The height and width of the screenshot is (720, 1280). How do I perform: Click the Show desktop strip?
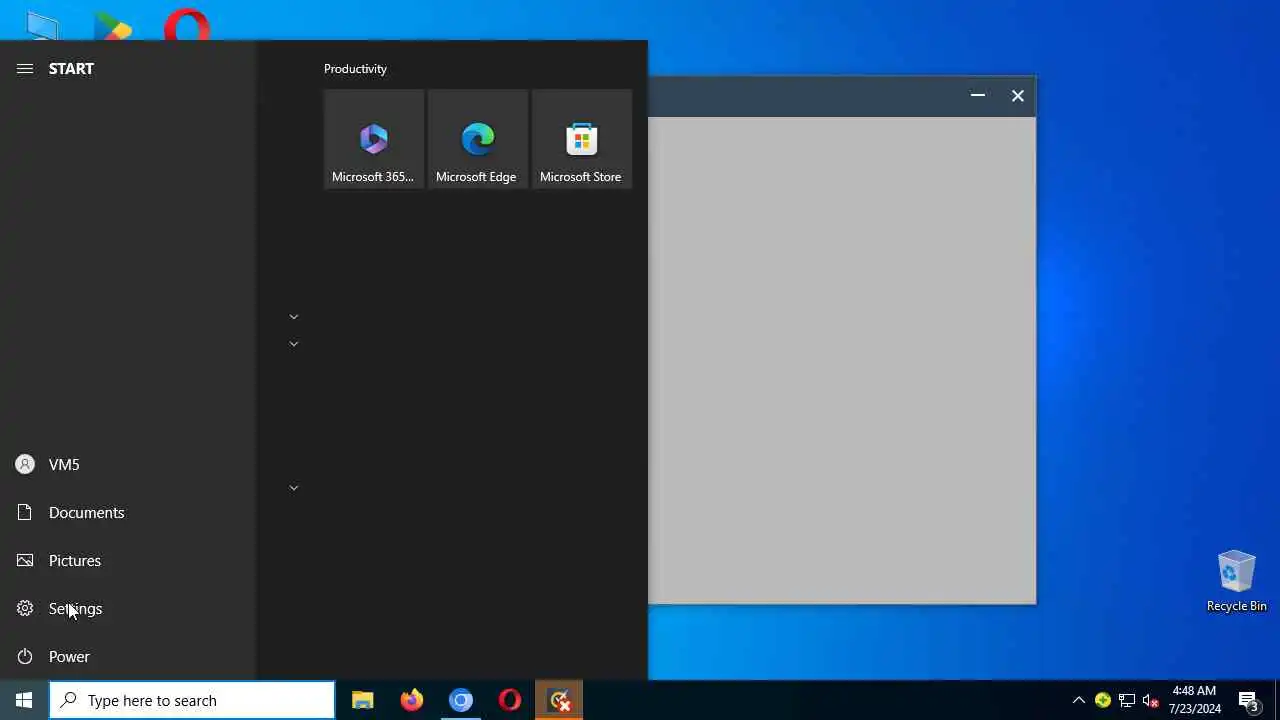pos(1277,700)
